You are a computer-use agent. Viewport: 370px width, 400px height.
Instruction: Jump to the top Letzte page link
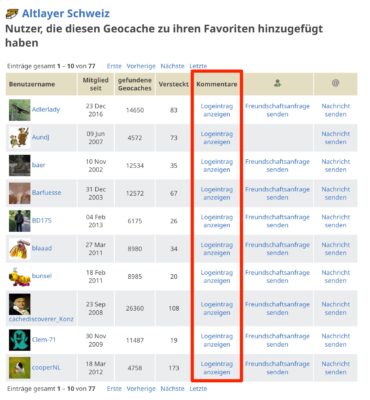click(x=198, y=66)
